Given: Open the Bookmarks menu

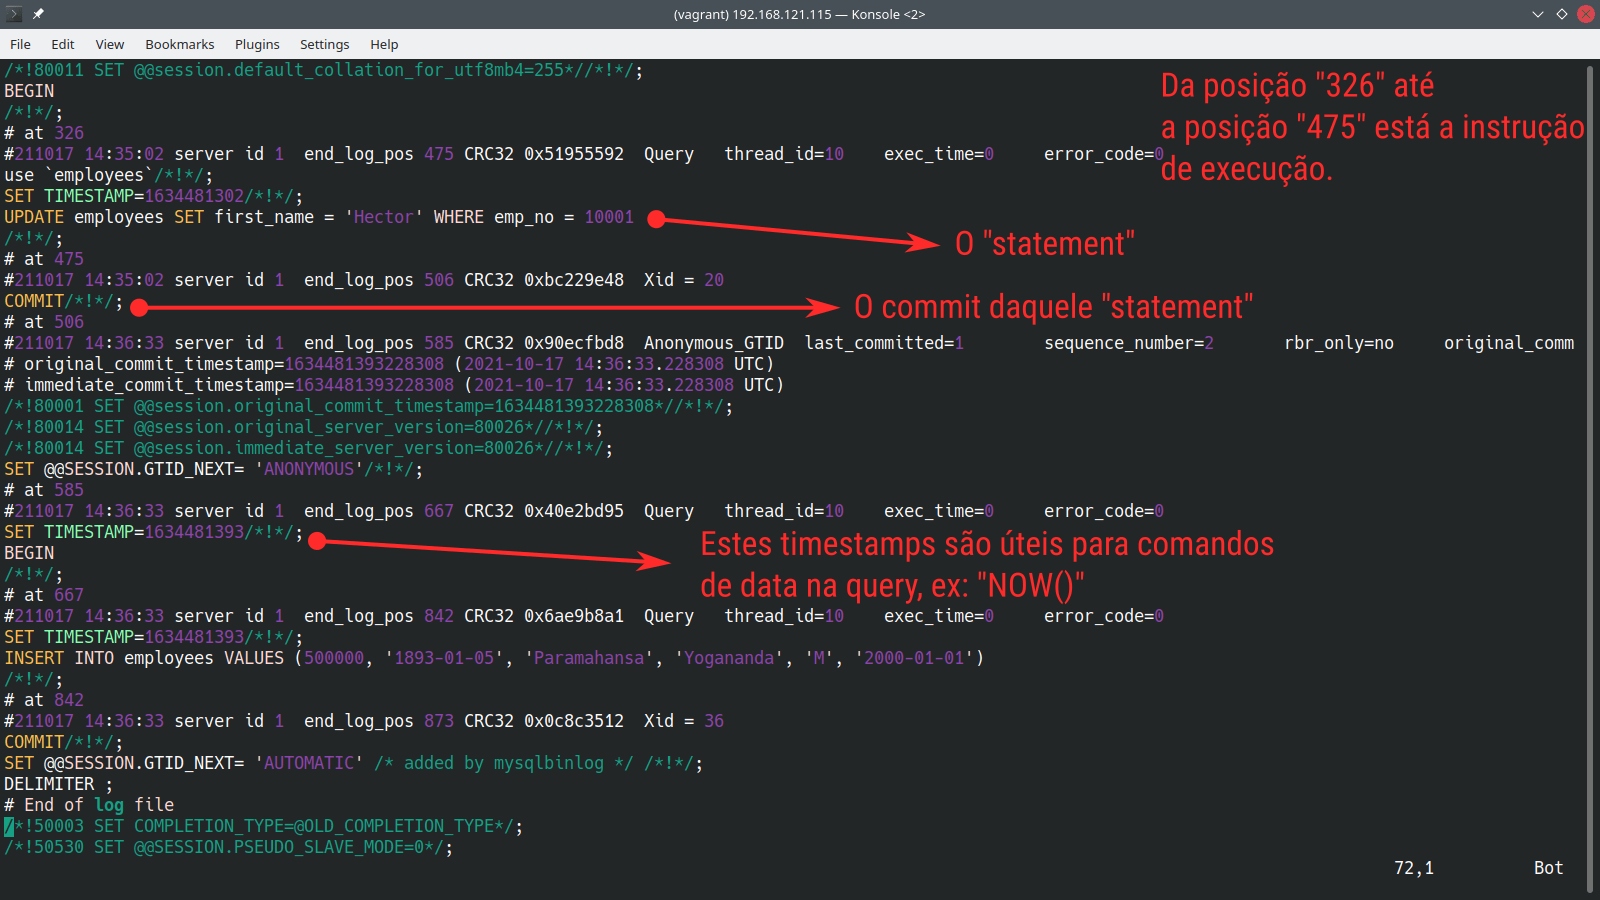Looking at the screenshot, I should [x=179, y=44].
